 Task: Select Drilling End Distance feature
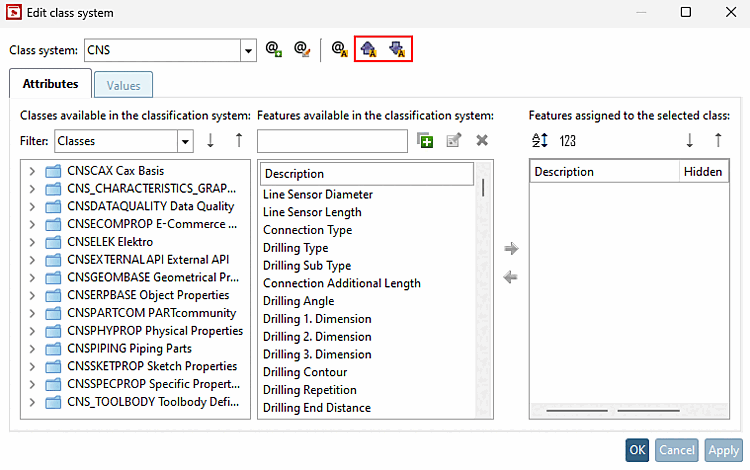[x=317, y=408]
